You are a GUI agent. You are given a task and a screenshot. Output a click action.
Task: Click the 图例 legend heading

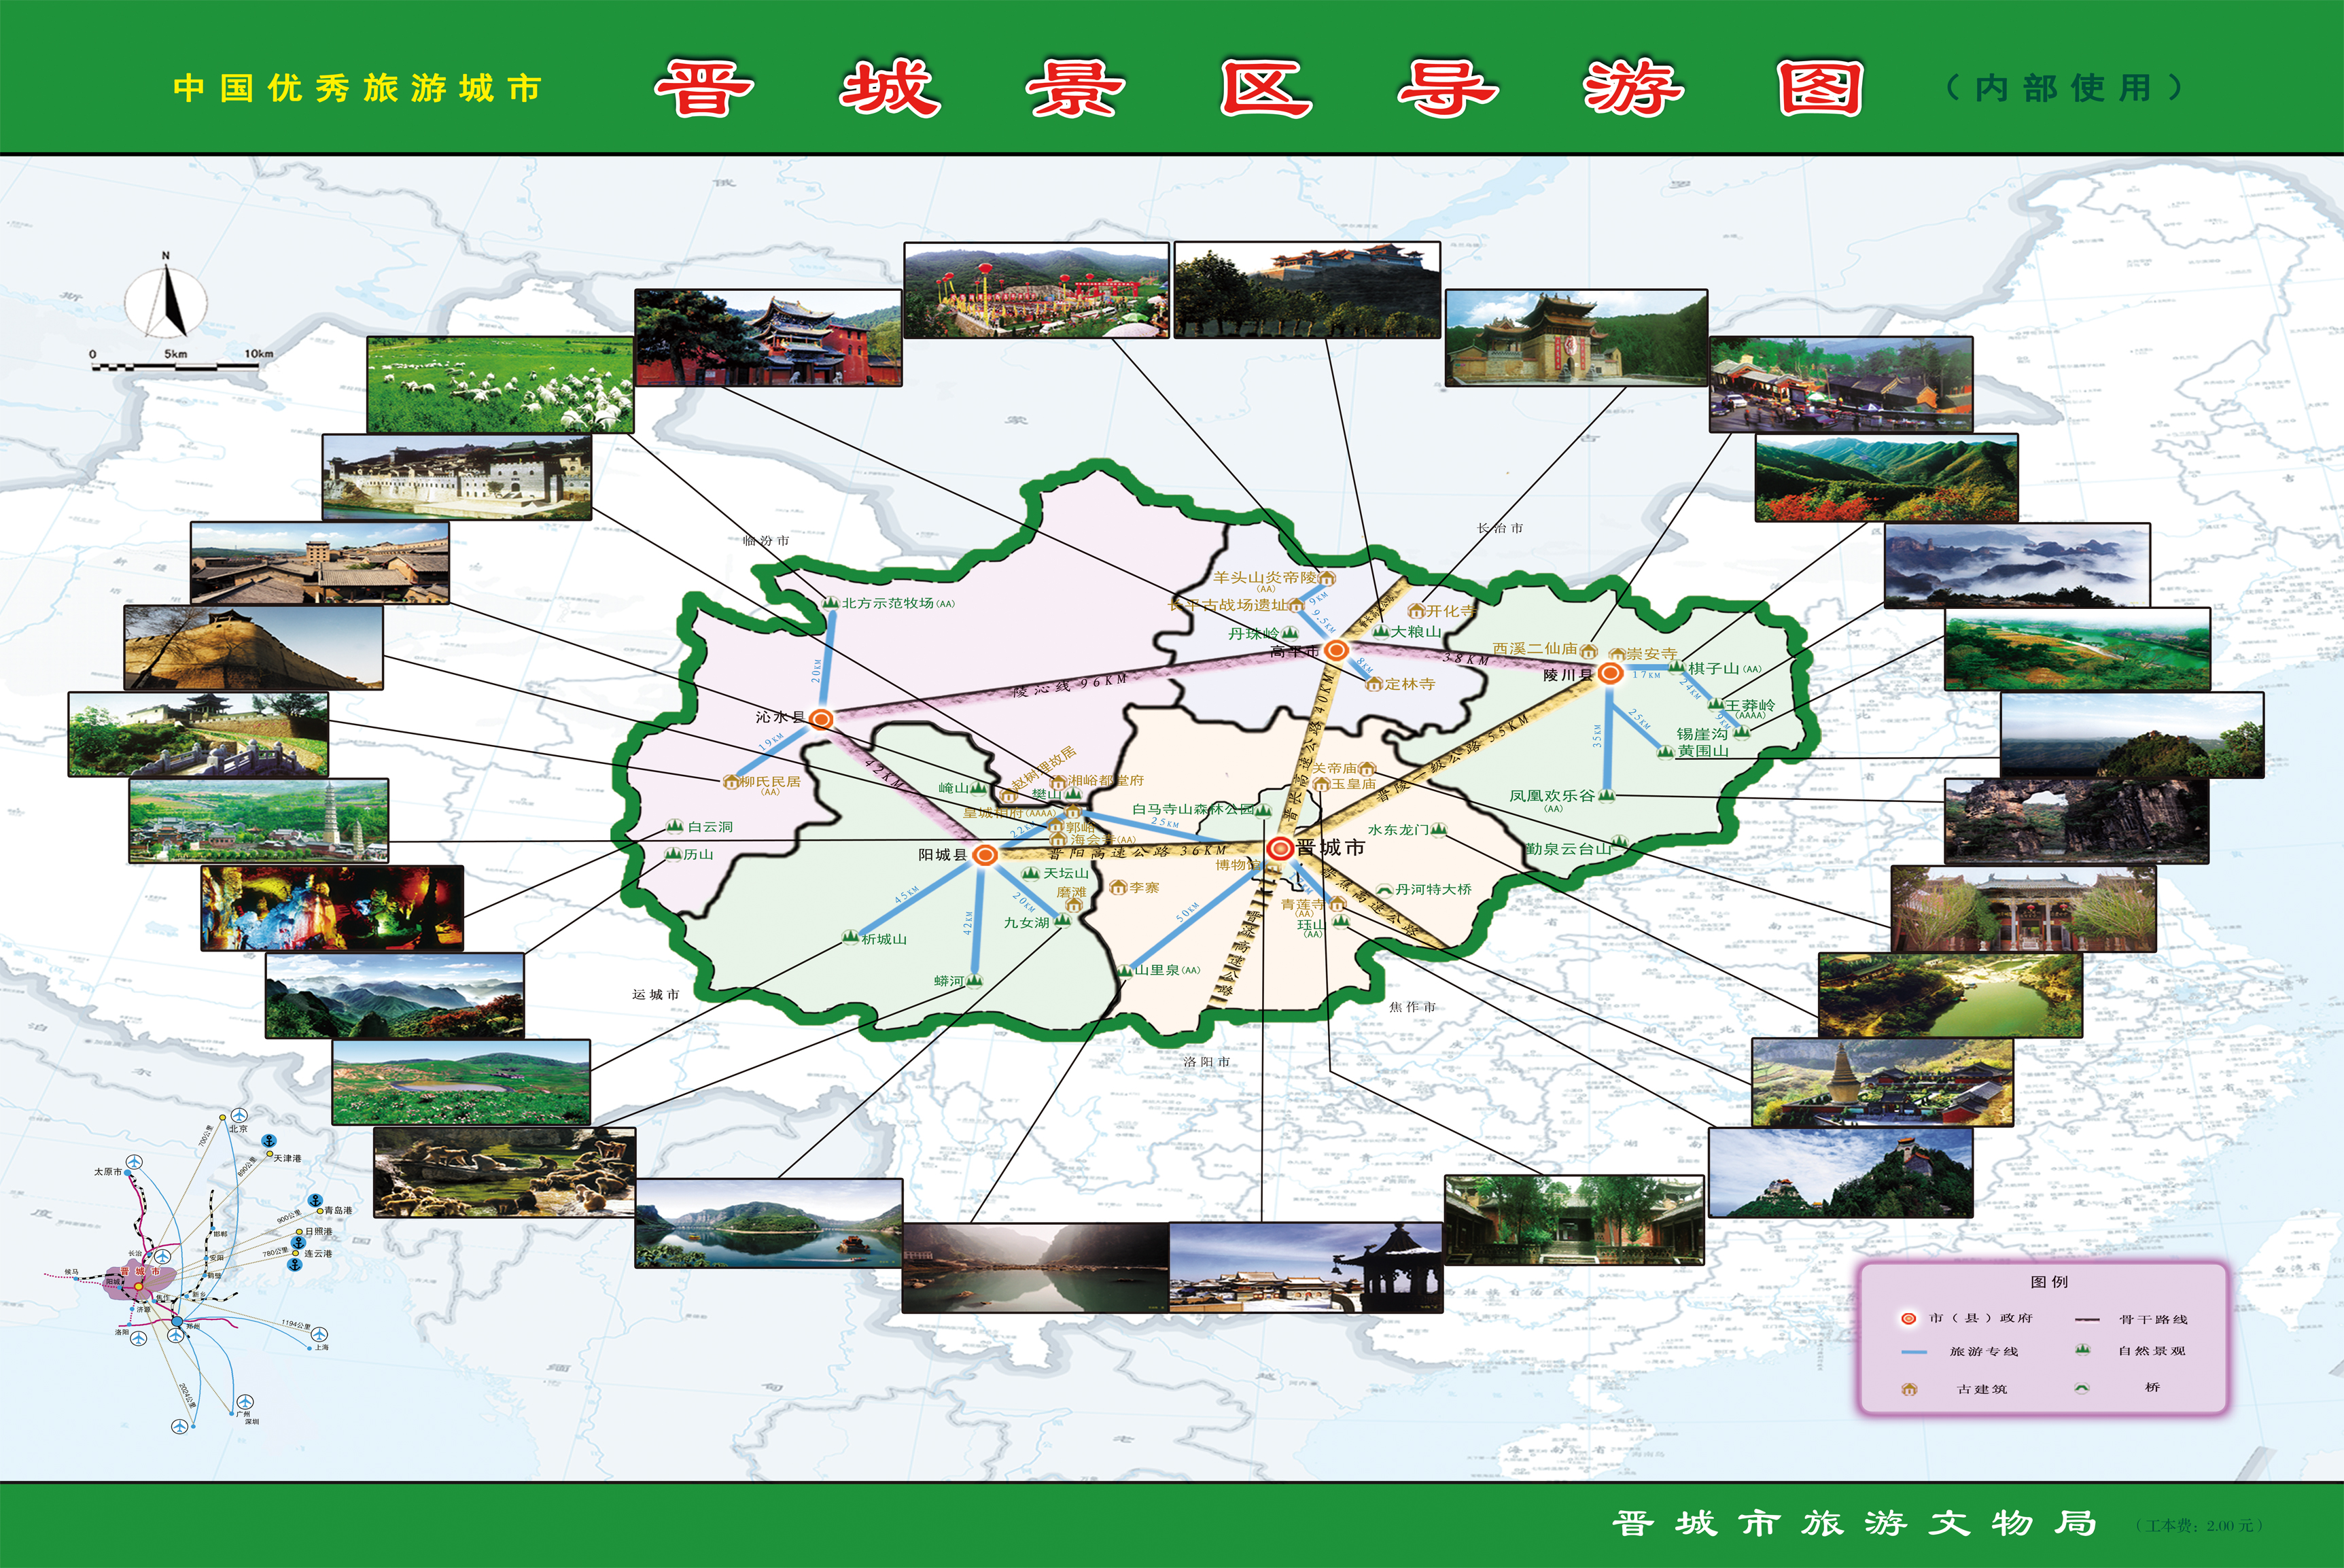(x=2049, y=1281)
